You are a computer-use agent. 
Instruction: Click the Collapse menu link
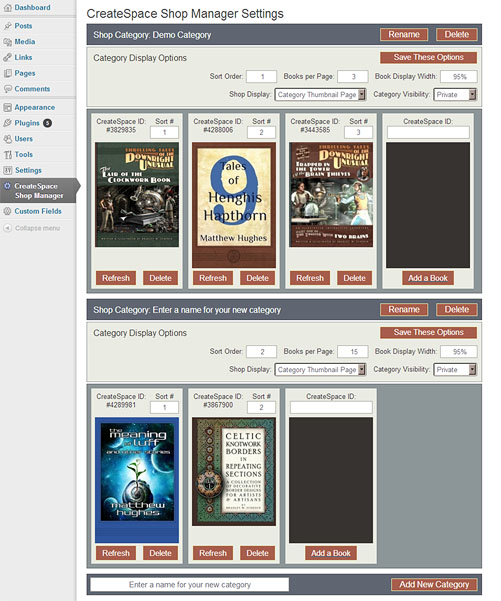37,228
